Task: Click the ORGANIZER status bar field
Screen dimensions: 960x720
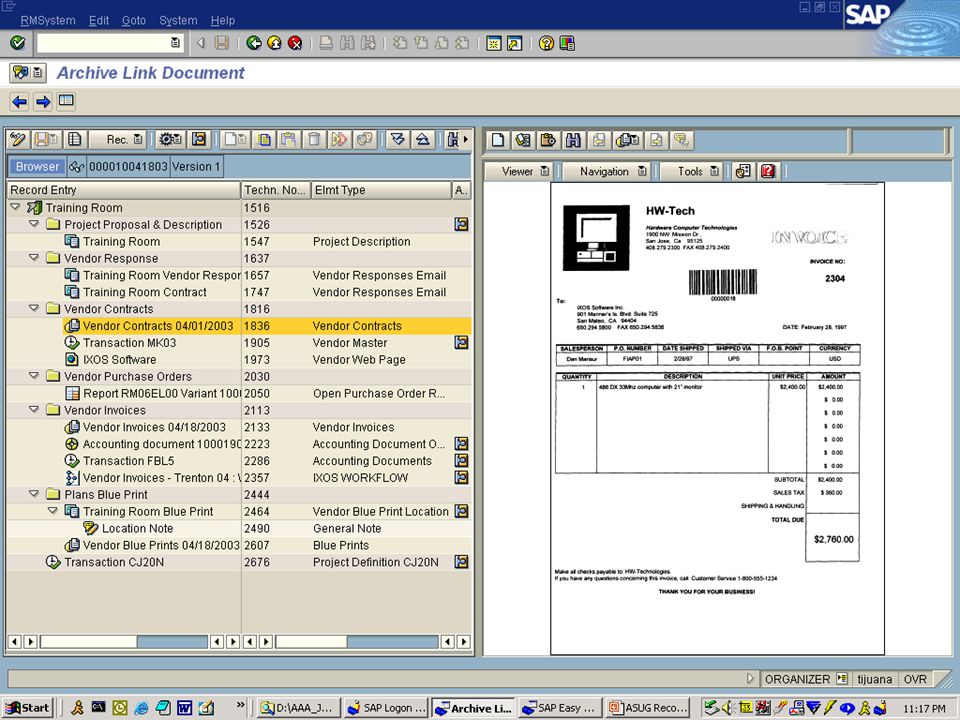Action: click(797, 679)
